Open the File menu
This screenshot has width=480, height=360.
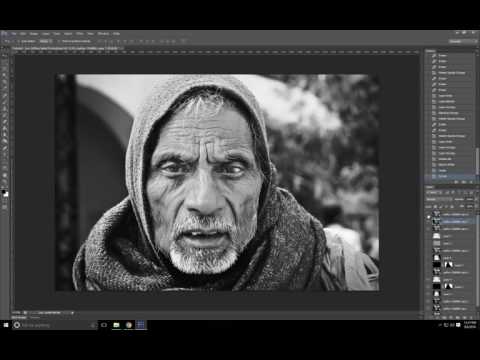[x=14, y=34]
